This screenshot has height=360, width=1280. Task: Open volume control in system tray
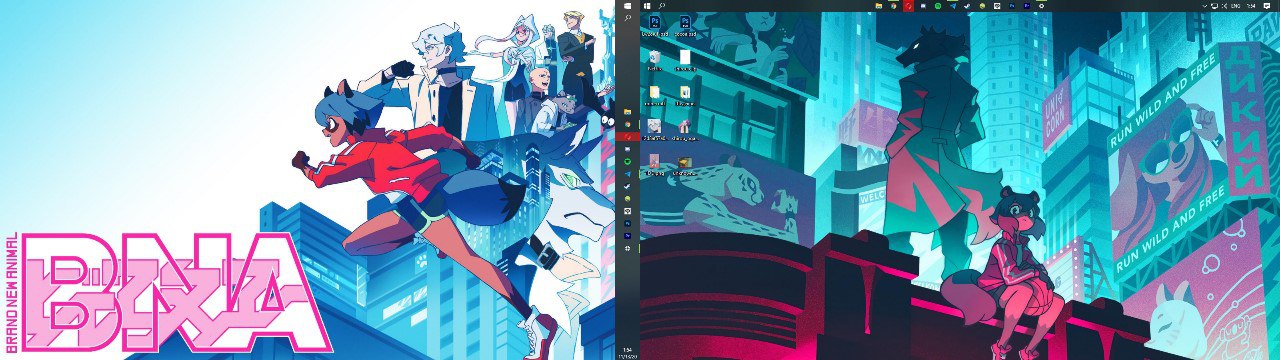[1224, 6]
